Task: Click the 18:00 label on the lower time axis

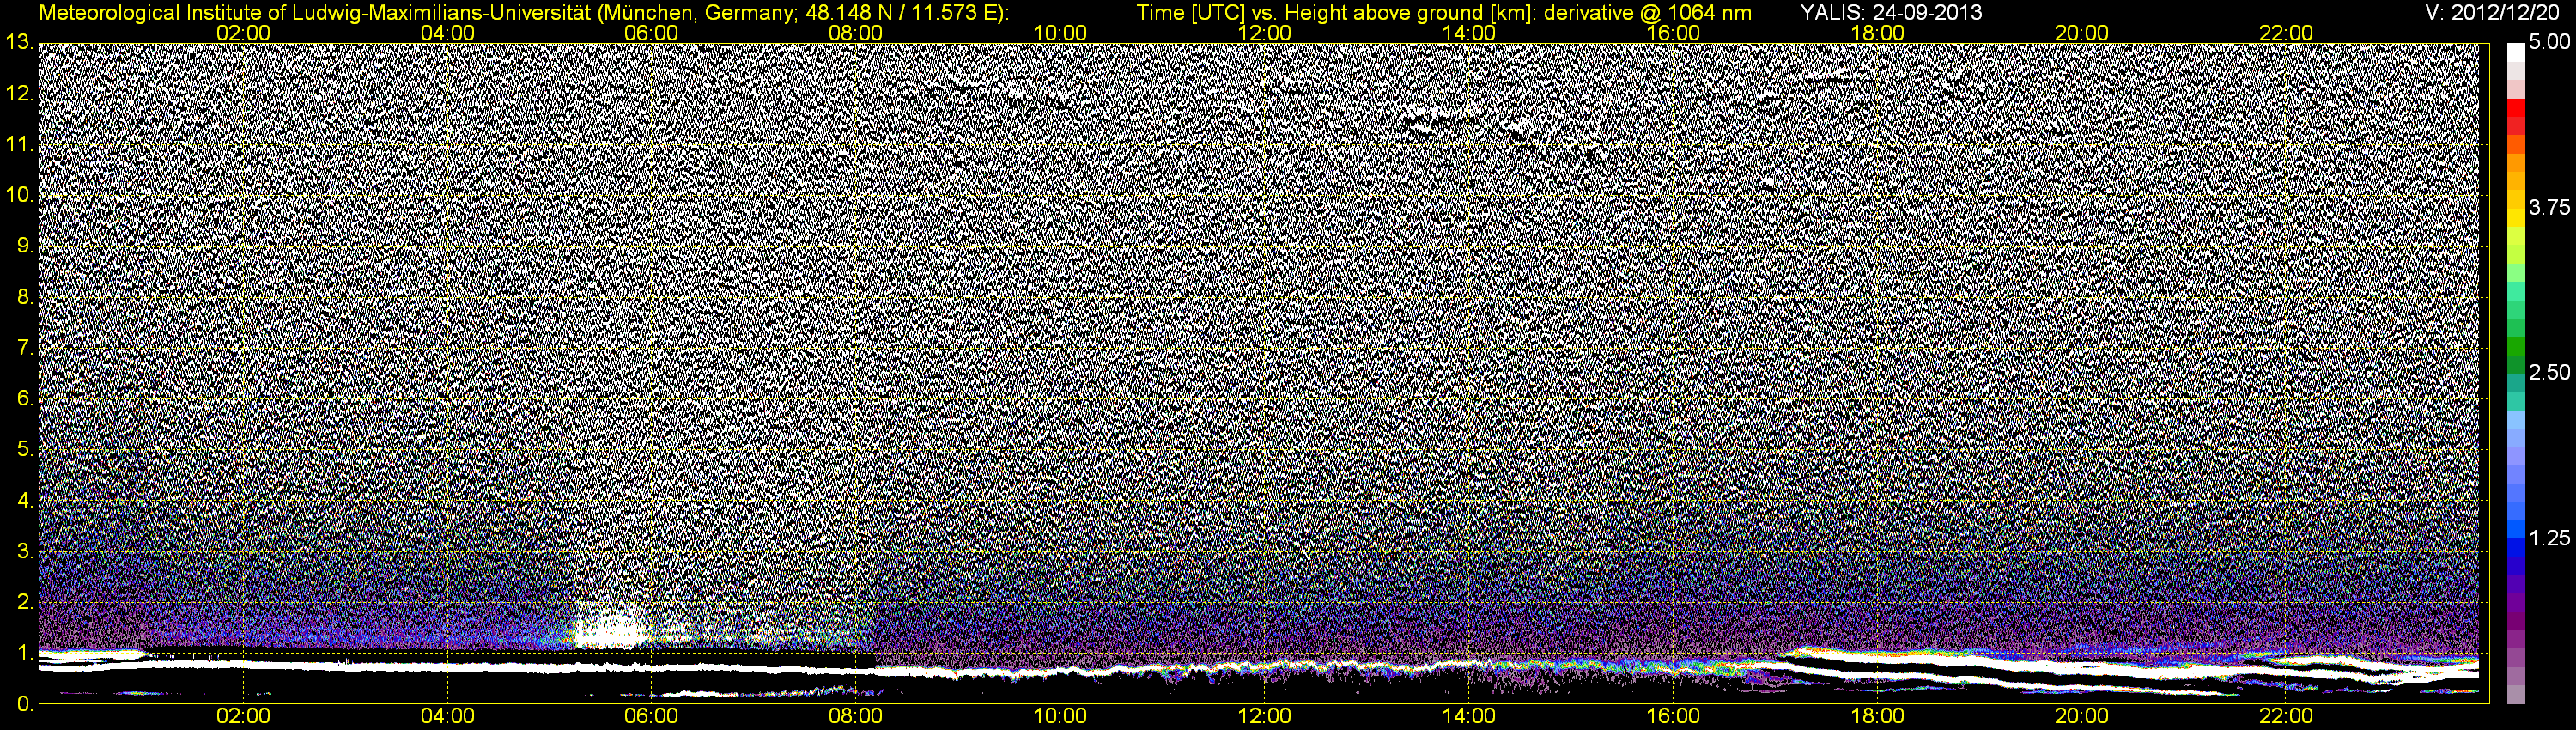Action: tap(1877, 717)
